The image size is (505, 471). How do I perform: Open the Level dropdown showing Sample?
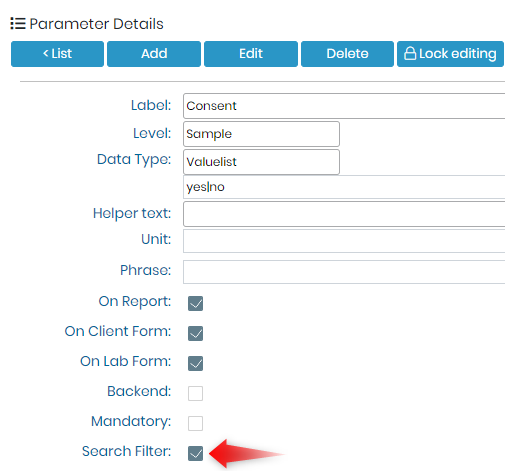[x=261, y=134]
